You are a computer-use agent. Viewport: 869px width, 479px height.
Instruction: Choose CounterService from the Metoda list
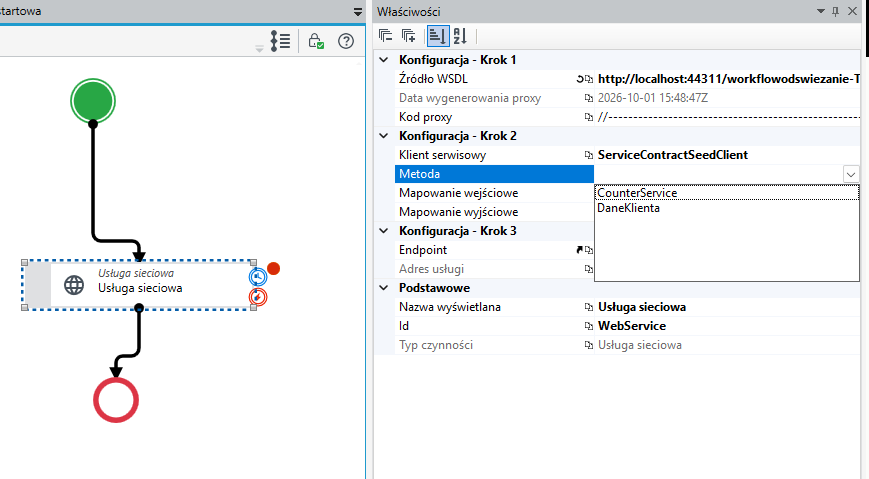click(727, 192)
